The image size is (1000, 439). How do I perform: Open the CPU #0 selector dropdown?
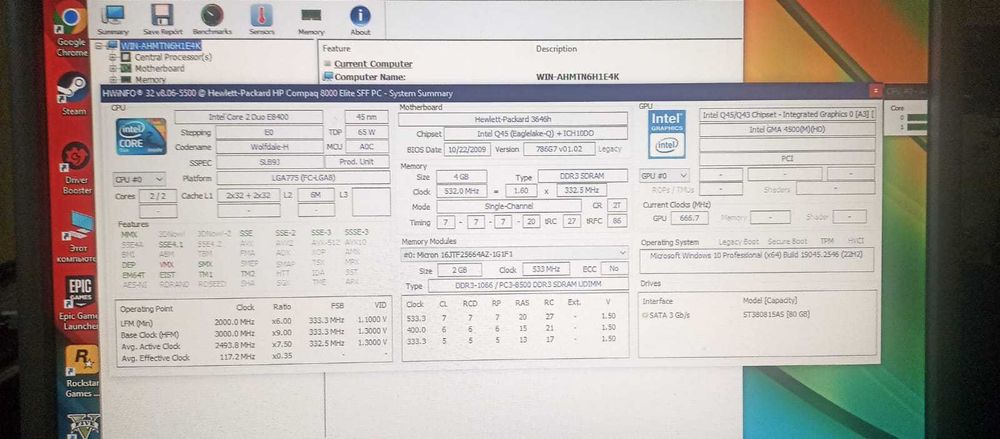click(x=139, y=179)
